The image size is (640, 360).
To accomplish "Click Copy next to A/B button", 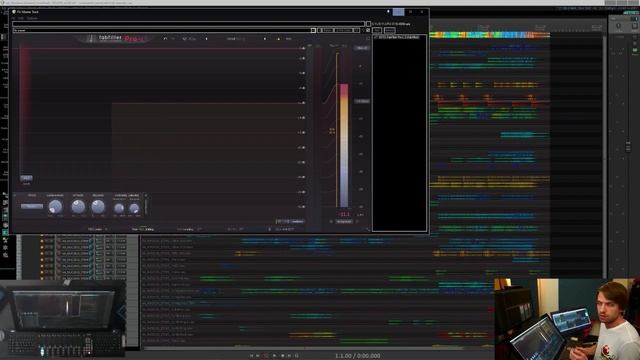I will 193,39.
